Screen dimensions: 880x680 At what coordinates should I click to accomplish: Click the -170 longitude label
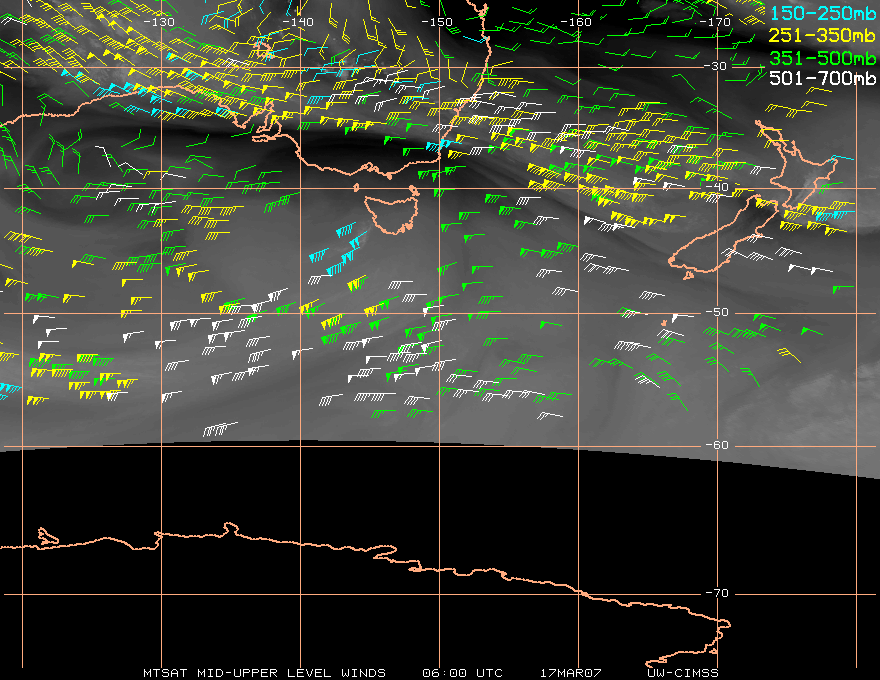click(715, 22)
